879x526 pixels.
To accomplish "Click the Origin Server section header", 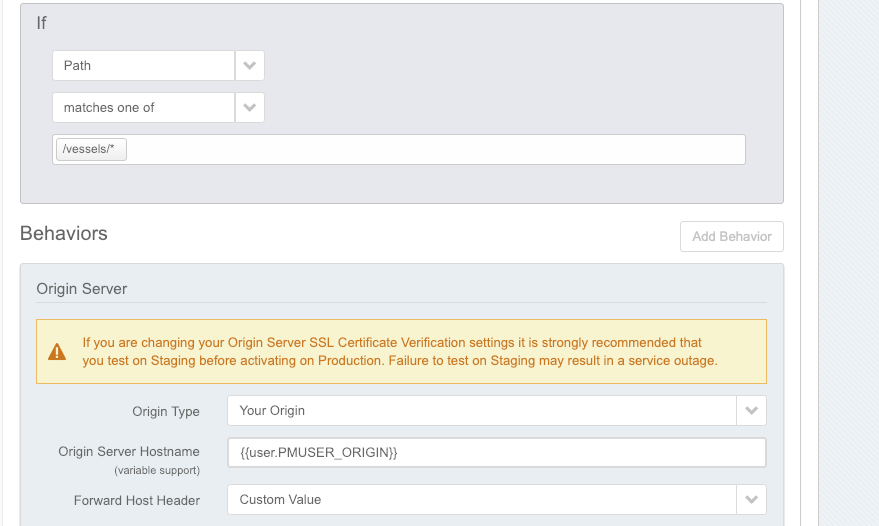I will coord(82,289).
